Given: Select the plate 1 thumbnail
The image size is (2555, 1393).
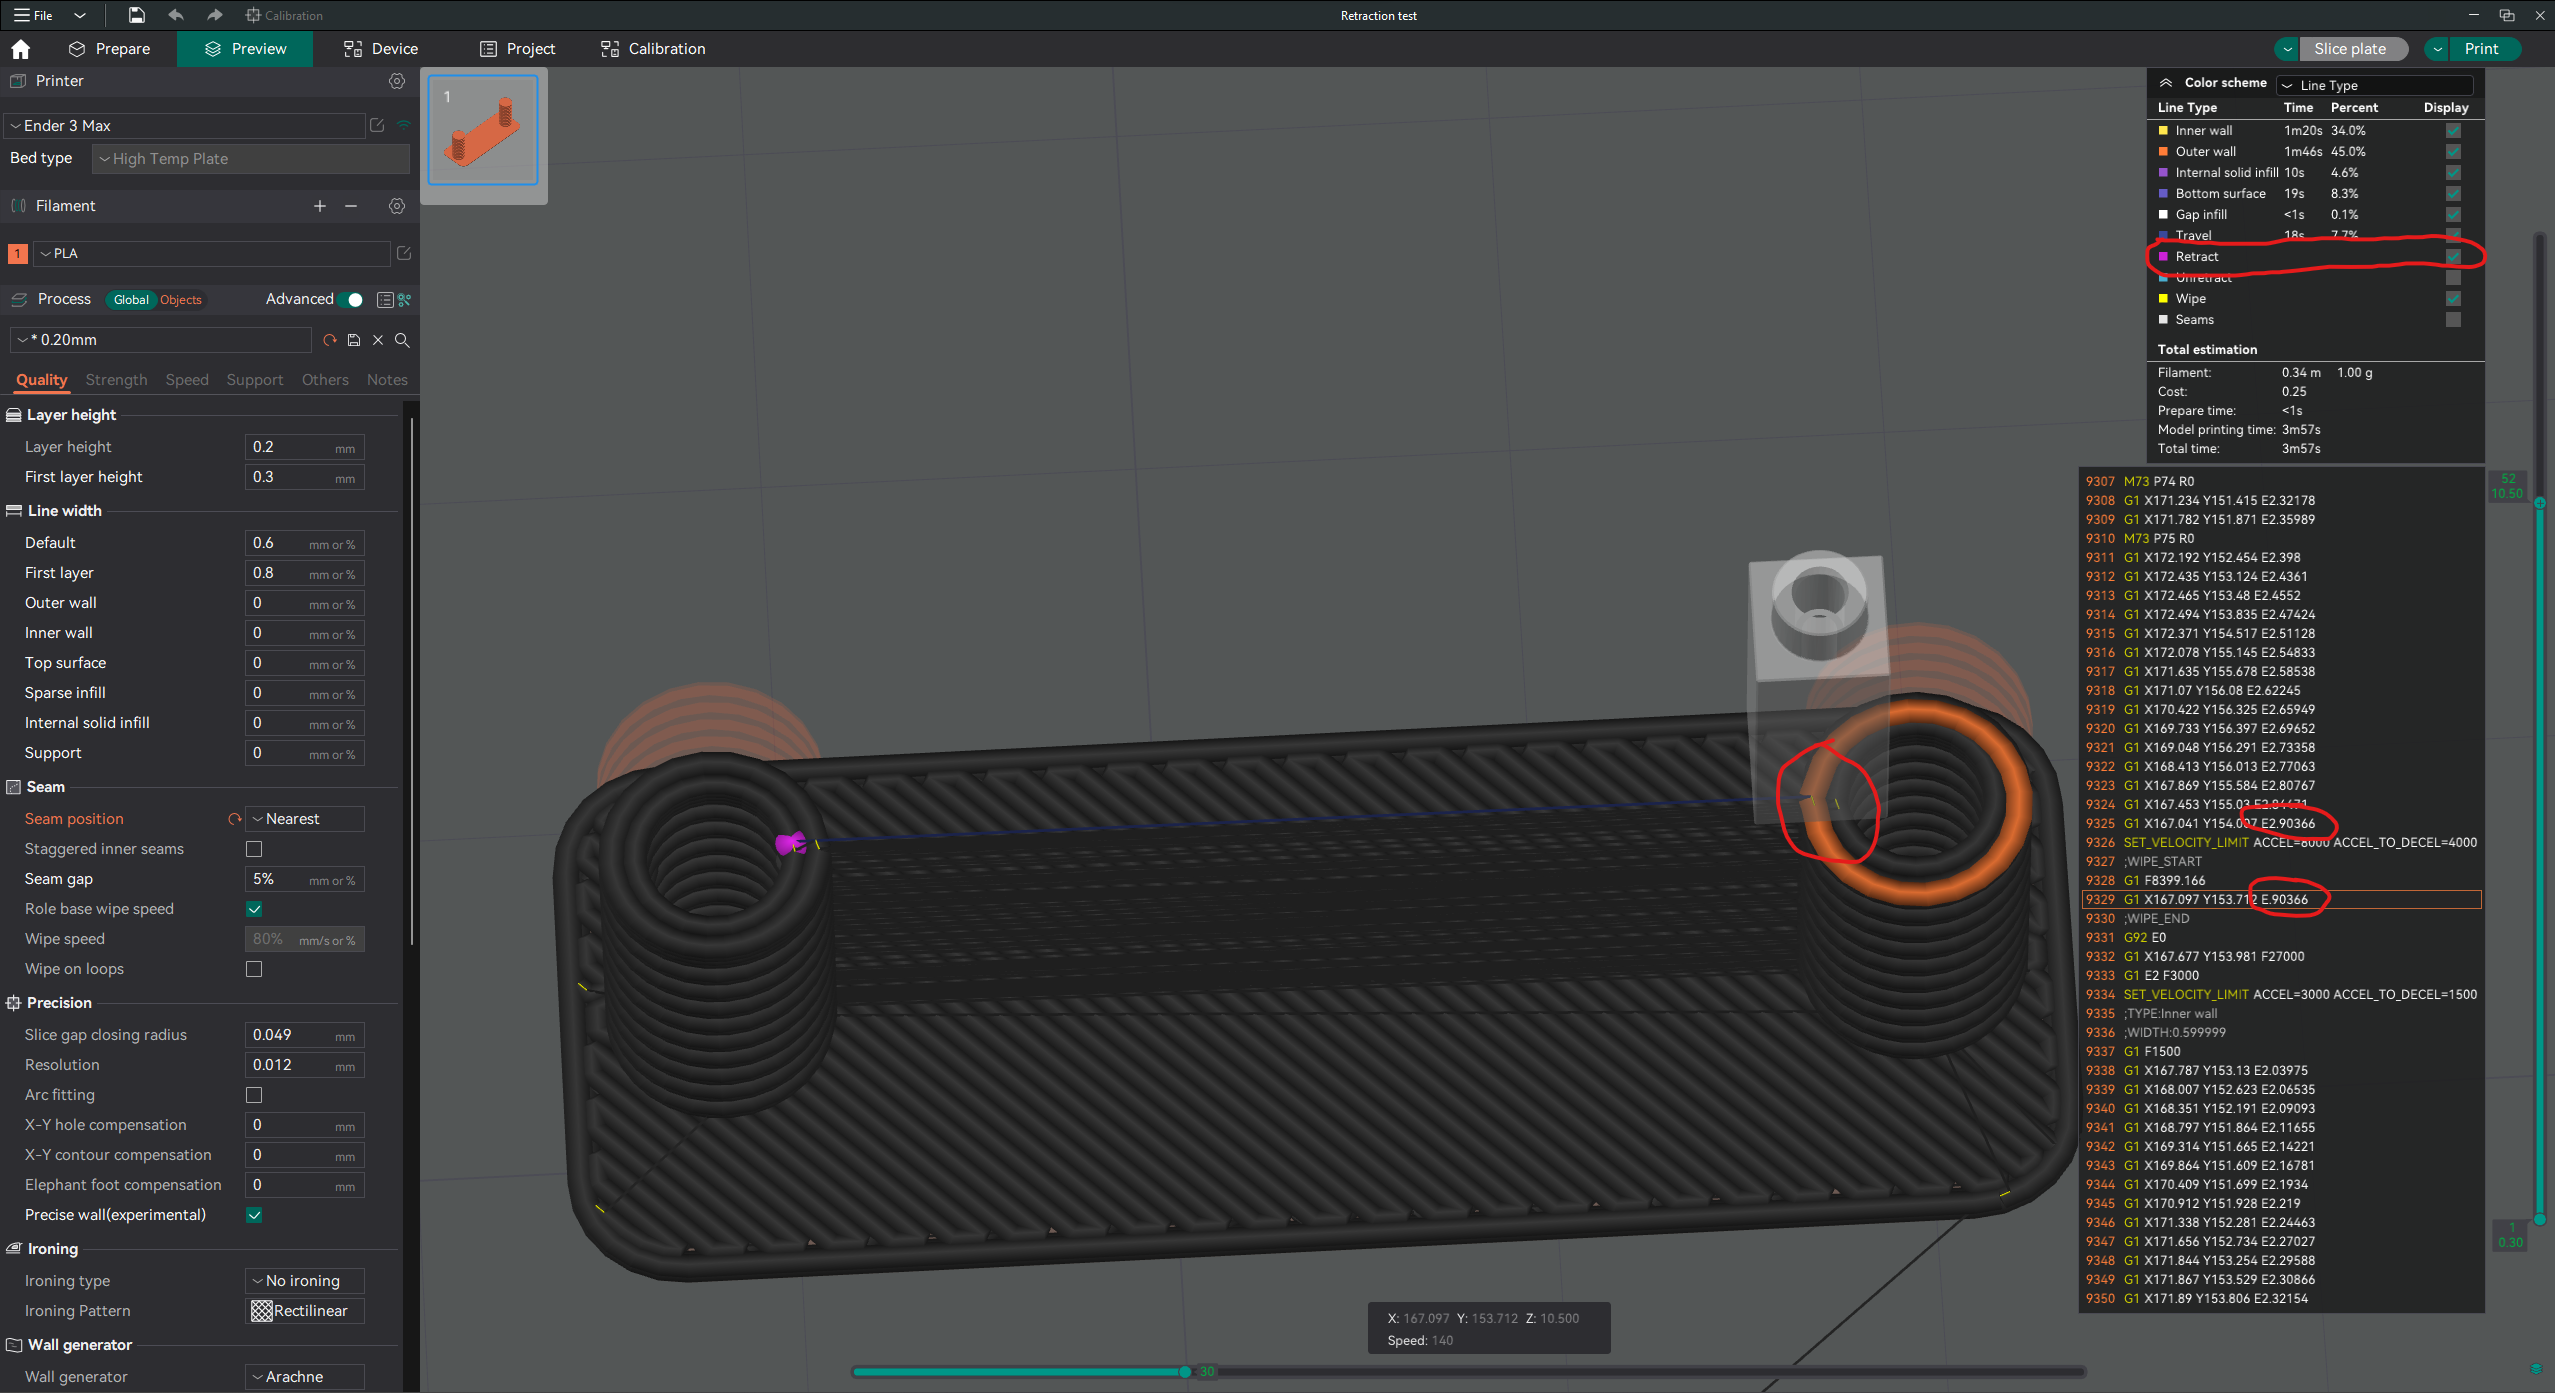Looking at the screenshot, I should [x=483, y=131].
